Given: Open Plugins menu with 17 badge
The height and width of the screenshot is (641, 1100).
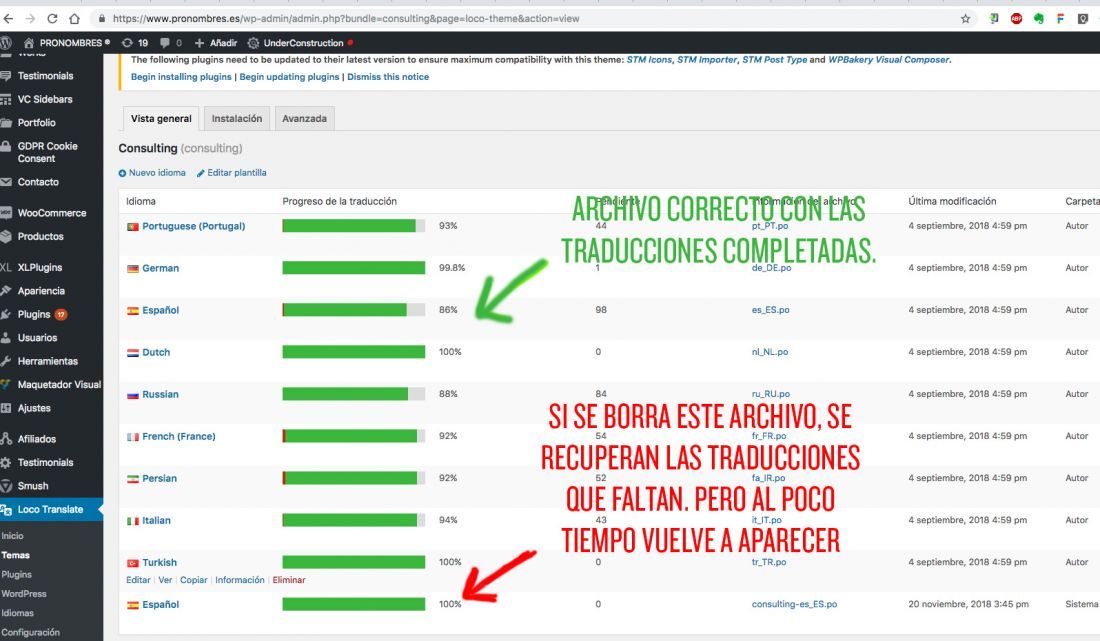Looking at the screenshot, I should (x=42, y=315).
